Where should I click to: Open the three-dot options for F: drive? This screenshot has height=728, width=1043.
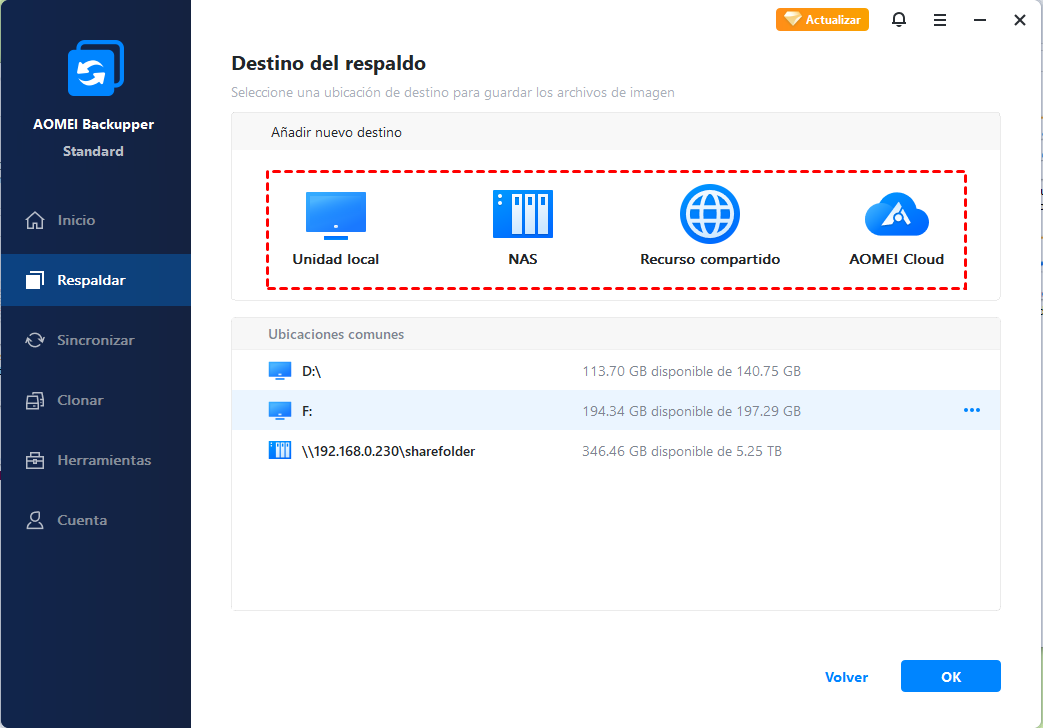(971, 410)
